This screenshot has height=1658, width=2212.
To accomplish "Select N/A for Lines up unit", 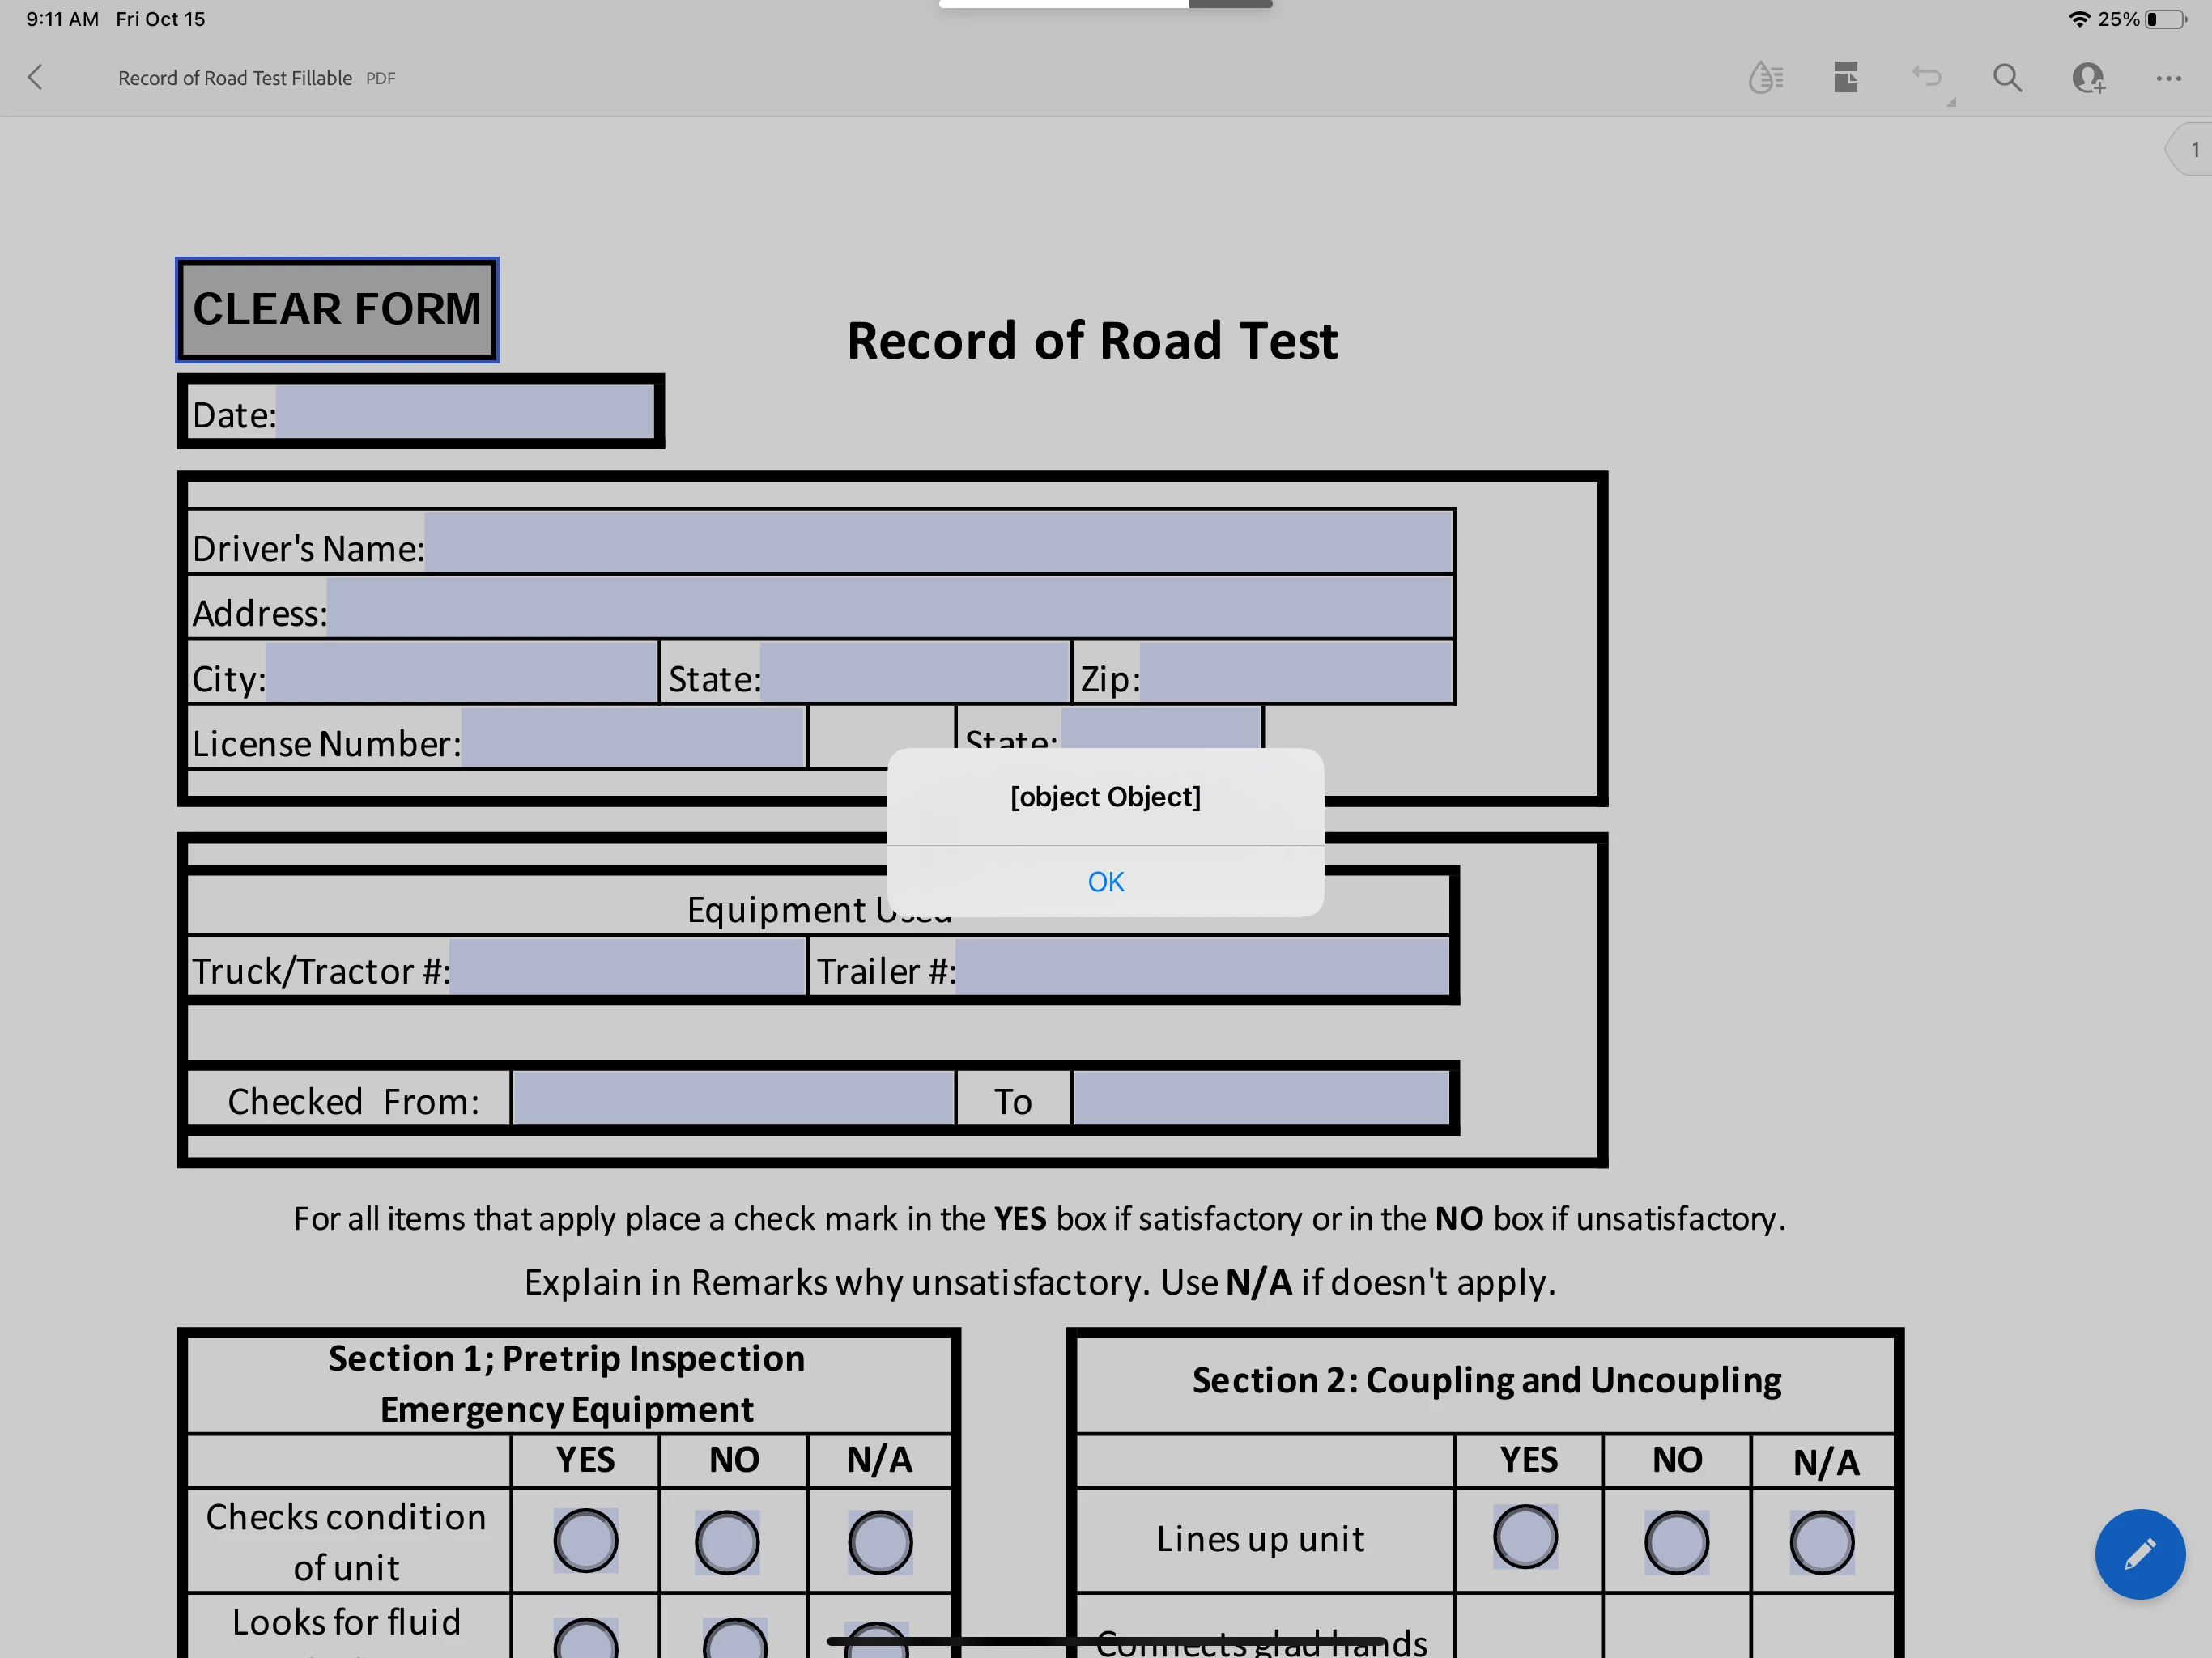I will [x=1821, y=1542].
